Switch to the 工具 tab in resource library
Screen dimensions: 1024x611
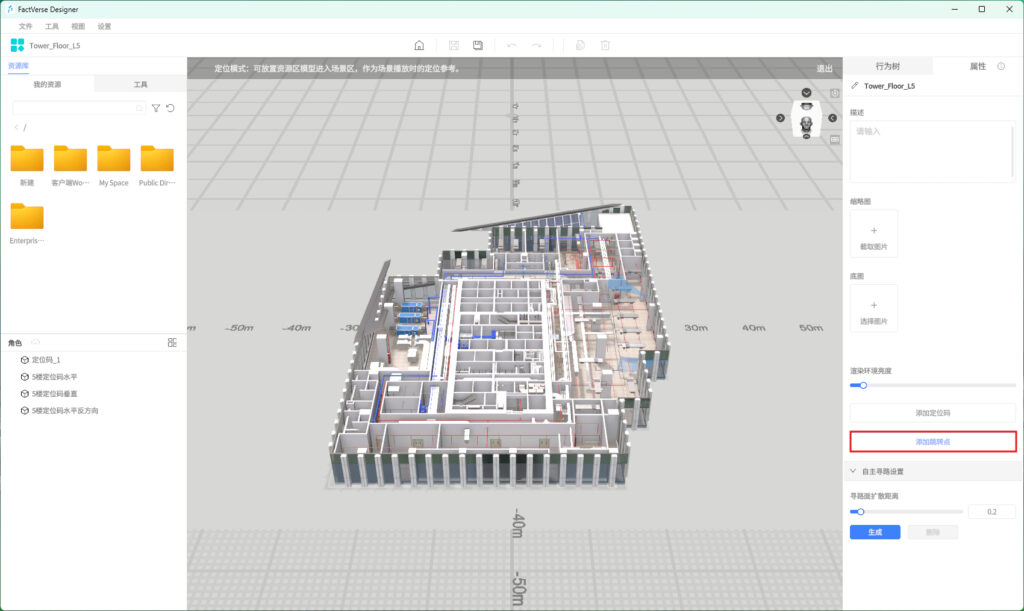click(x=140, y=84)
